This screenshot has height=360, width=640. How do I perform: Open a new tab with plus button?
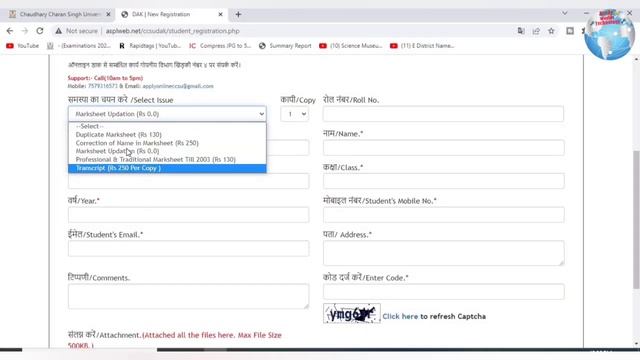(238, 14)
